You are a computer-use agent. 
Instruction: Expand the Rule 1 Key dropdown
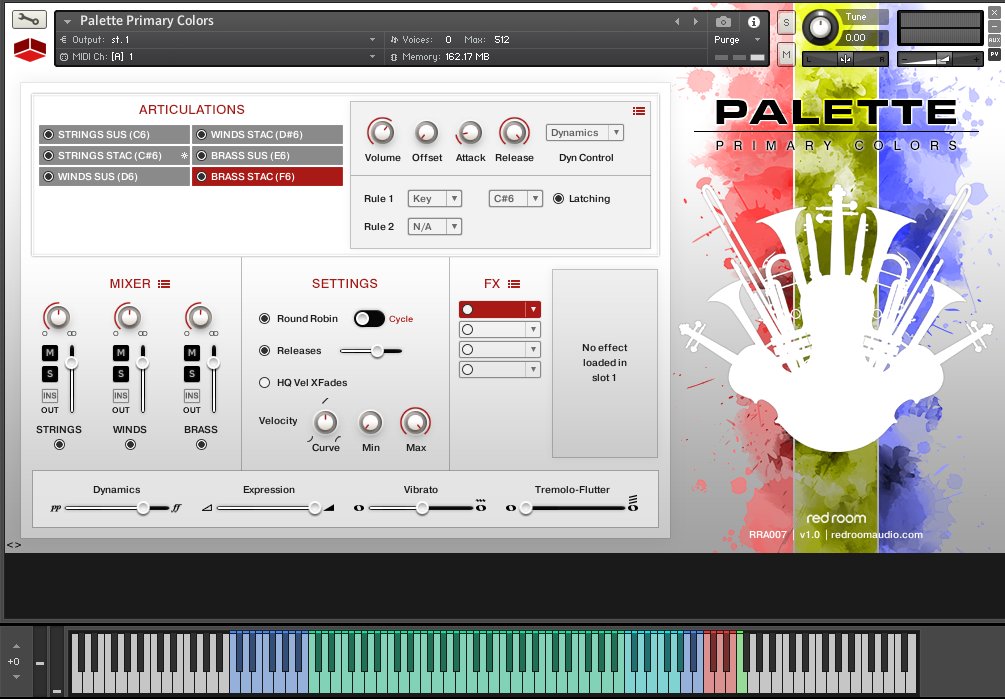coord(435,199)
